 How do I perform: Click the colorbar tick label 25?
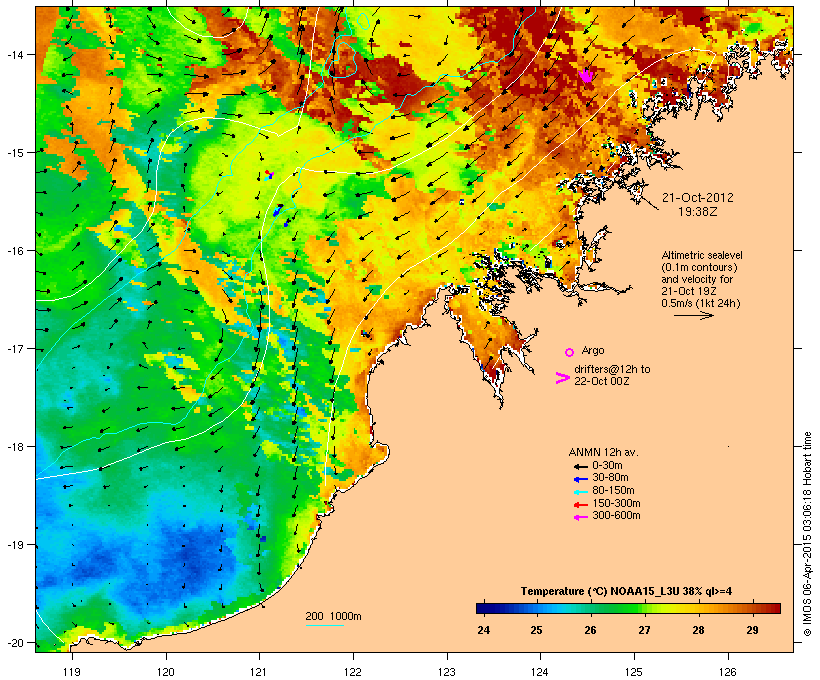(537, 630)
